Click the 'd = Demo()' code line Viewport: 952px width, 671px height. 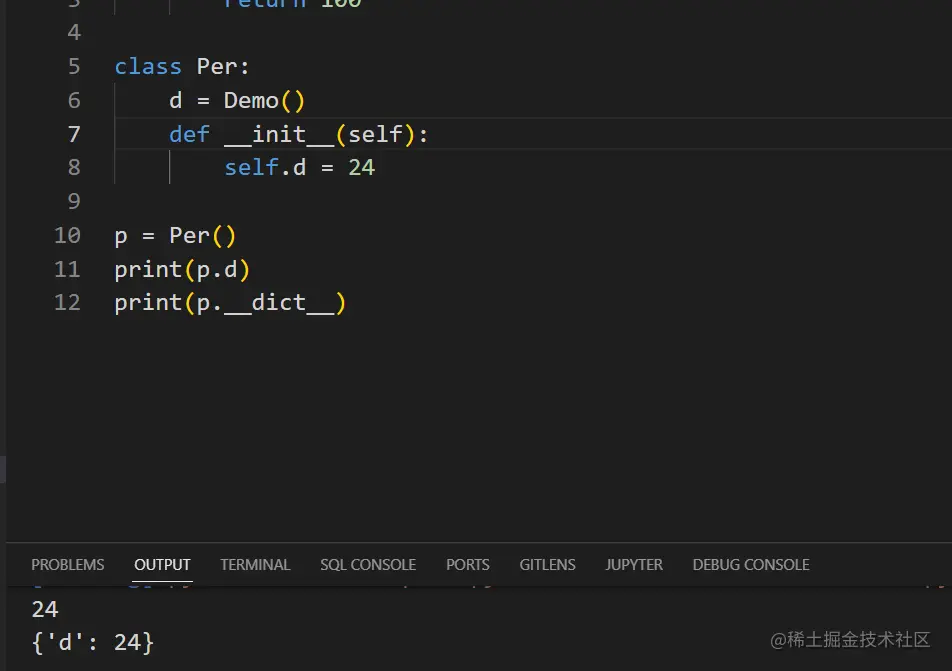click(237, 101)
